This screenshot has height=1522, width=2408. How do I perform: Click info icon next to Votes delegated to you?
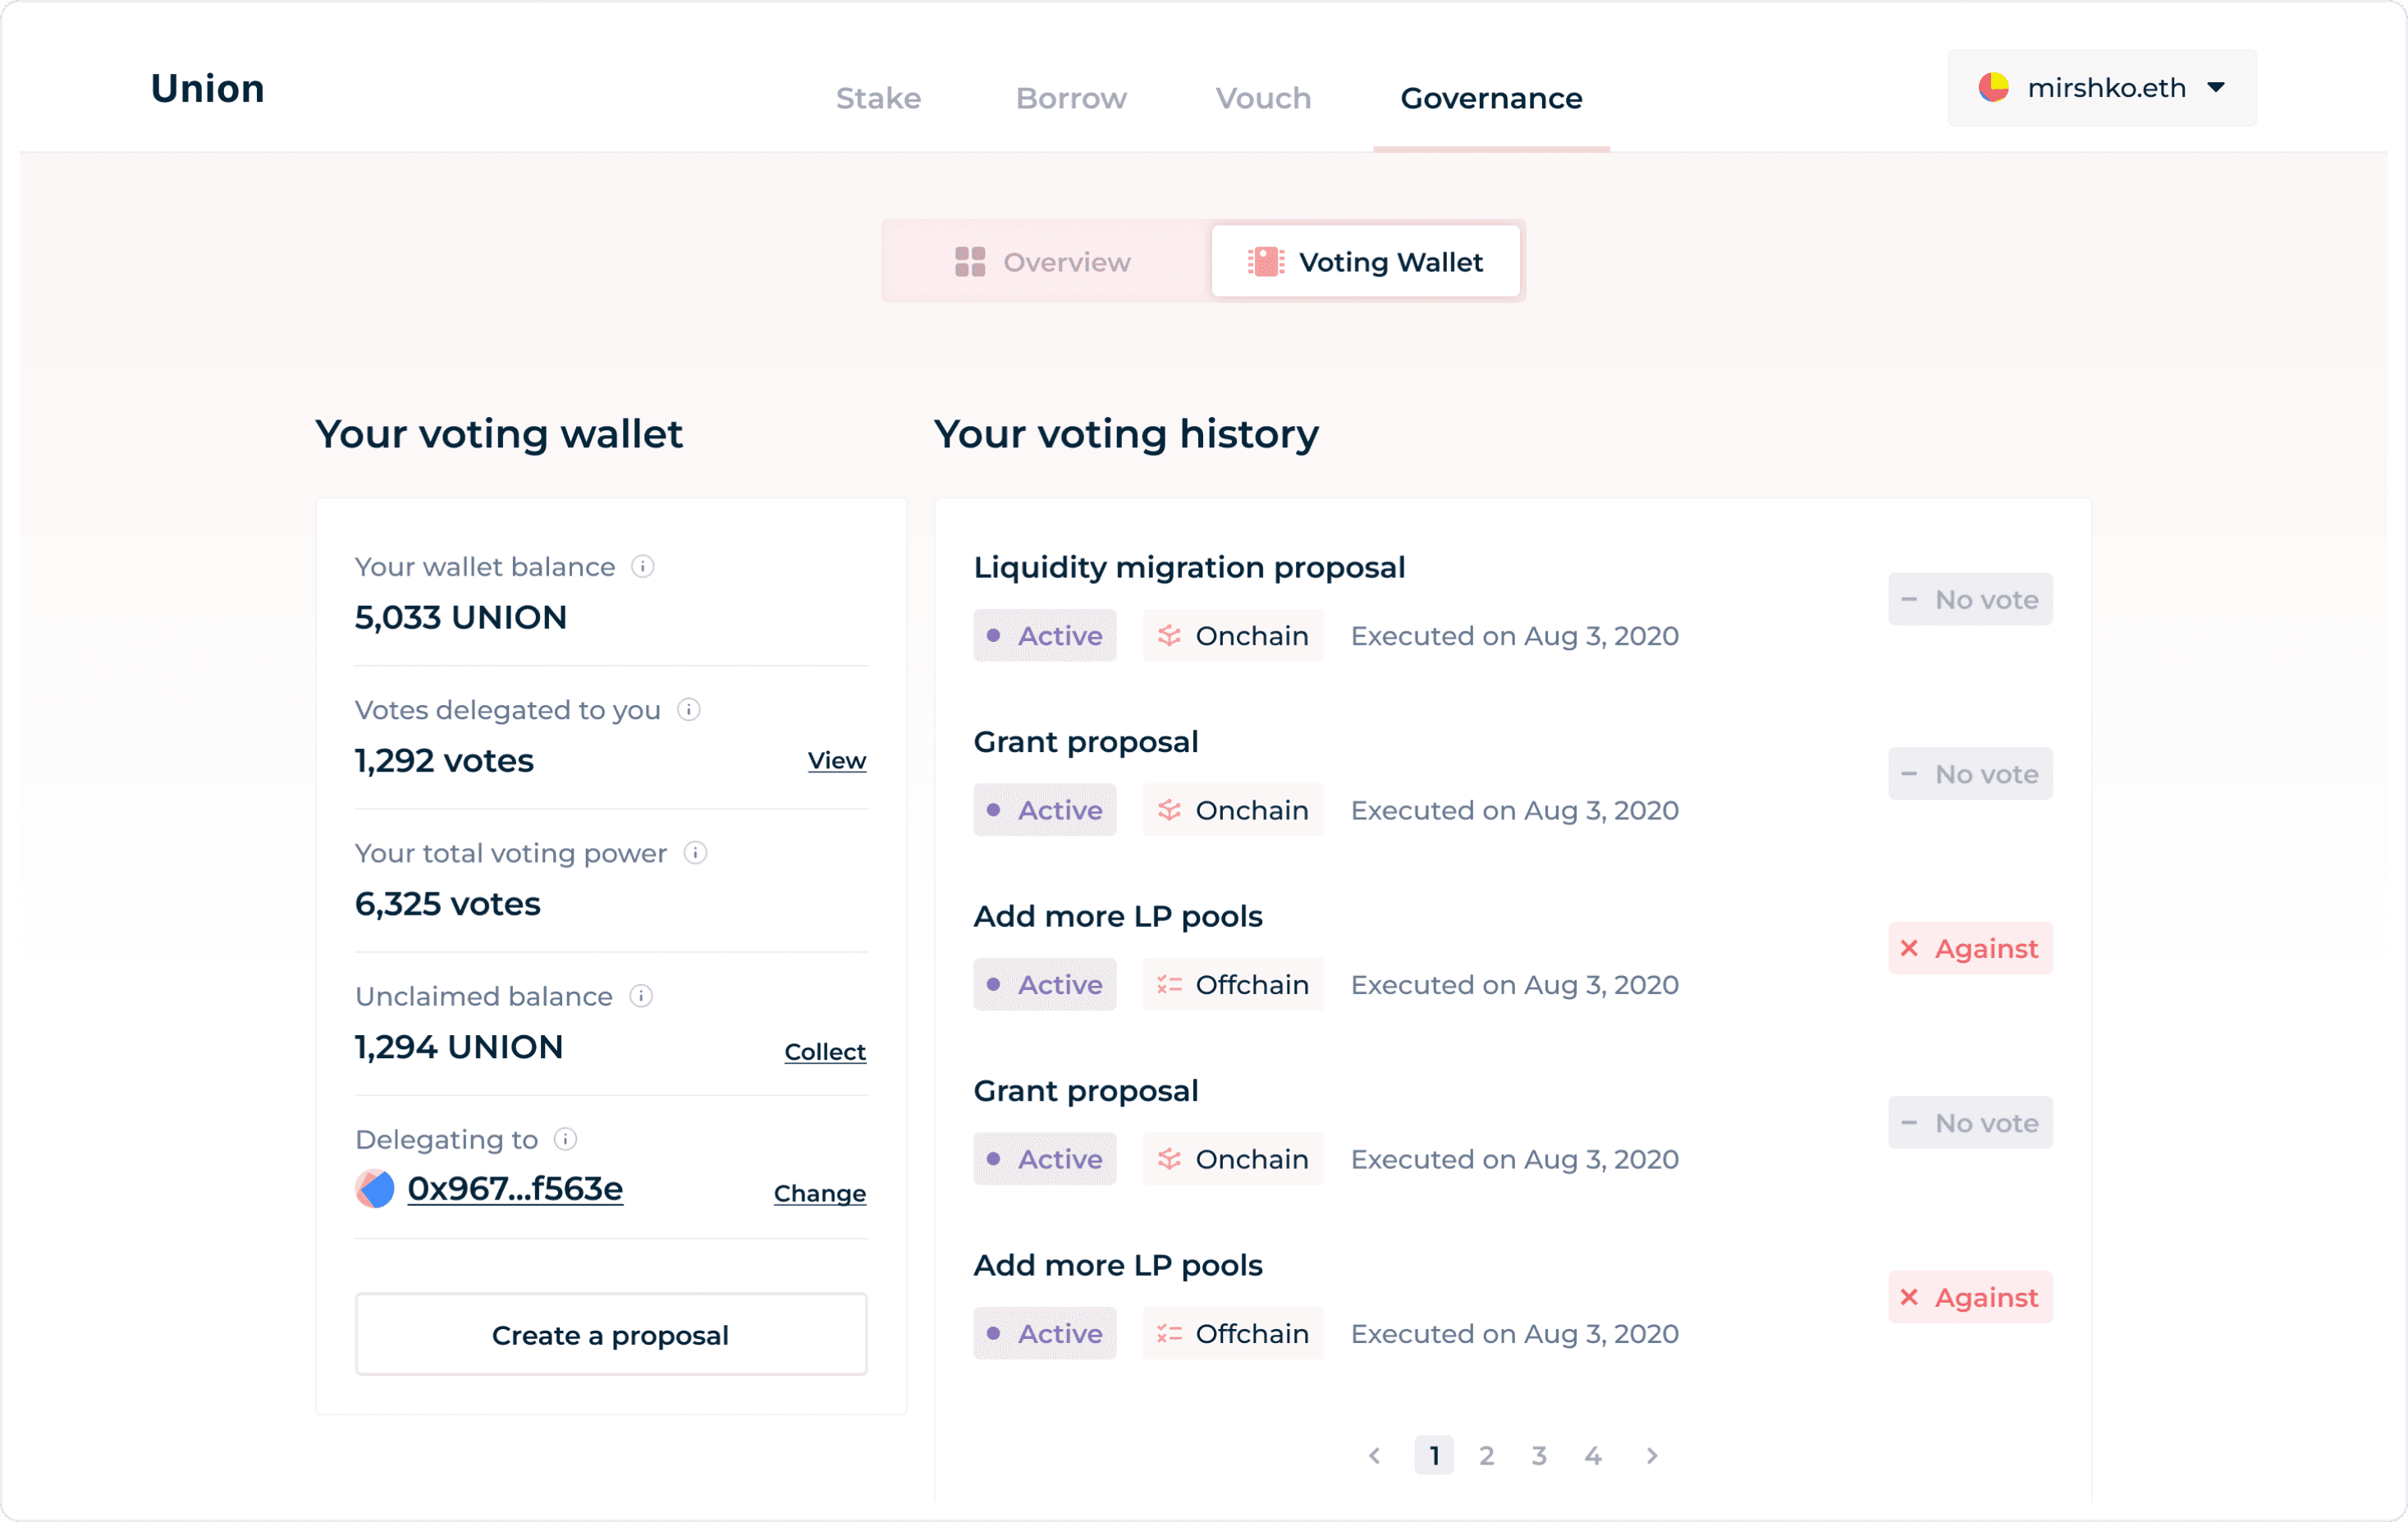[x=689, y=710]
